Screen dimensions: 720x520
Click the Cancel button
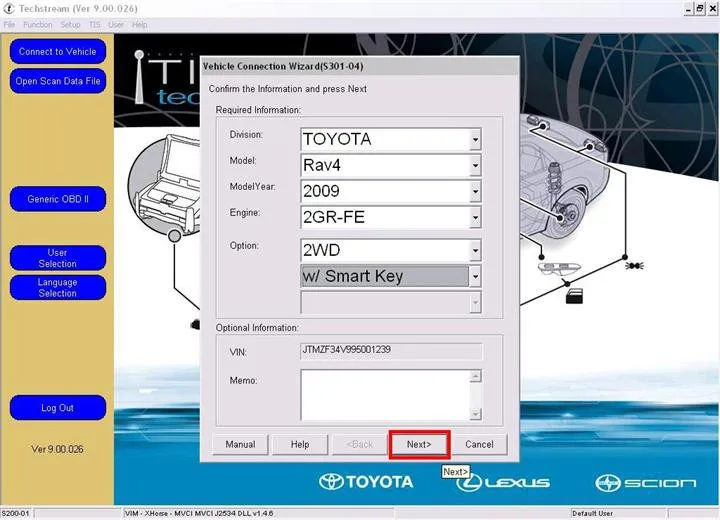point(479,444)
